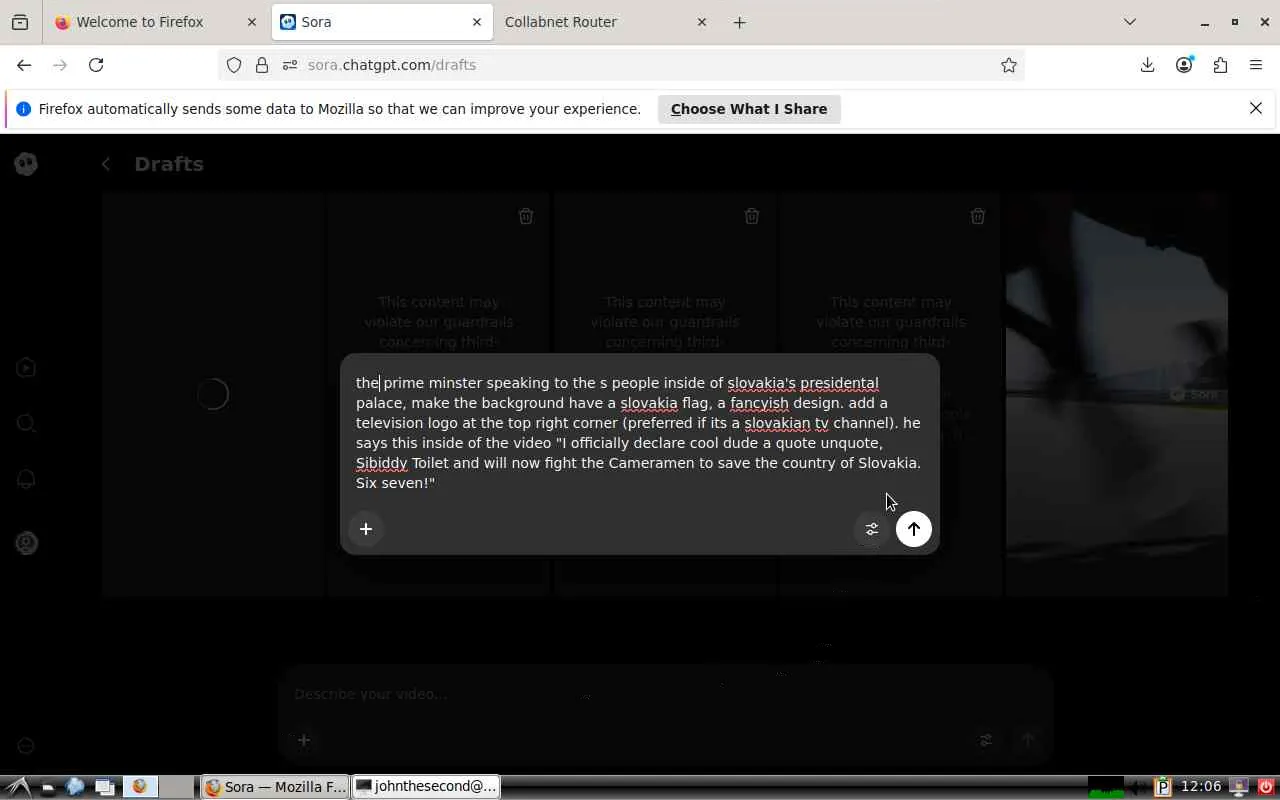Submit the prompt with the up-arrow button

914,529
